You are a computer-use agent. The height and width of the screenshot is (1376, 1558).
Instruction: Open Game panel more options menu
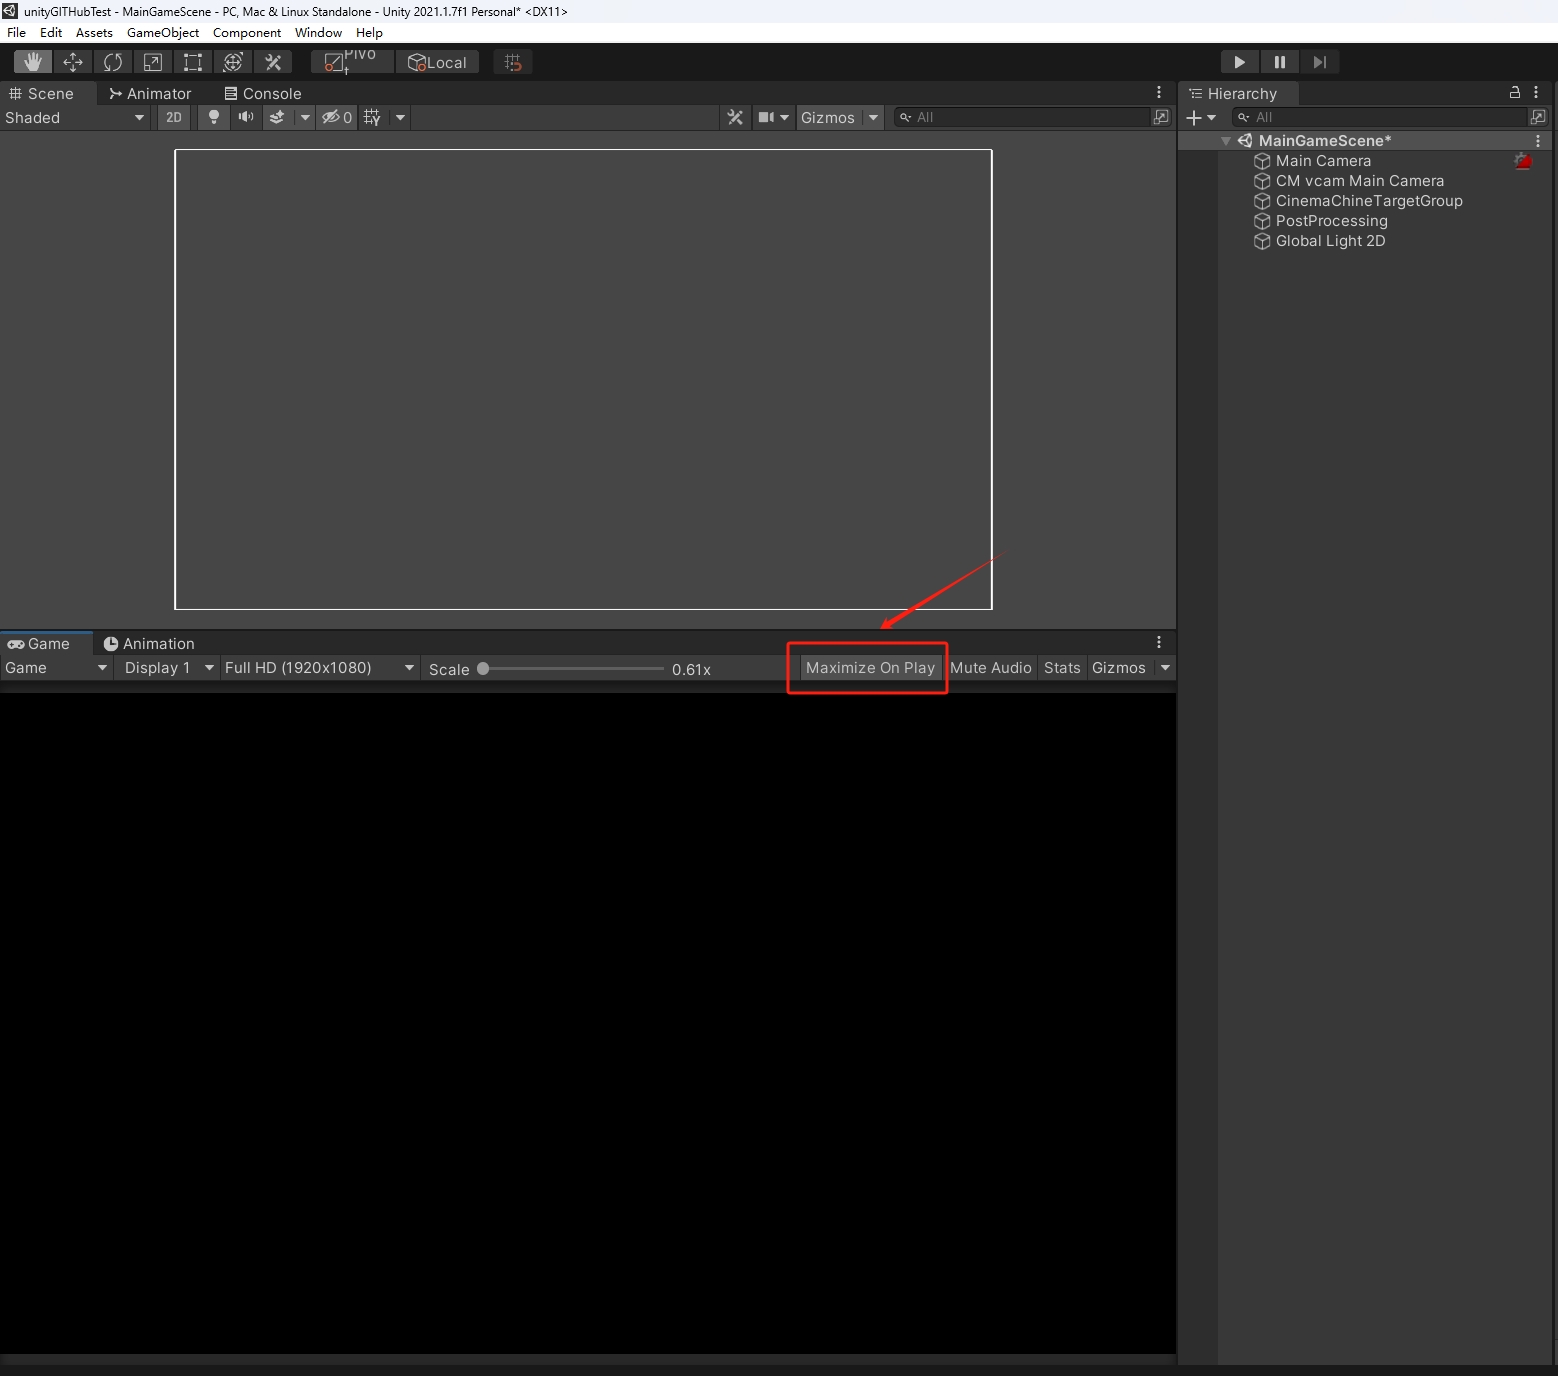coord(1159,642)
